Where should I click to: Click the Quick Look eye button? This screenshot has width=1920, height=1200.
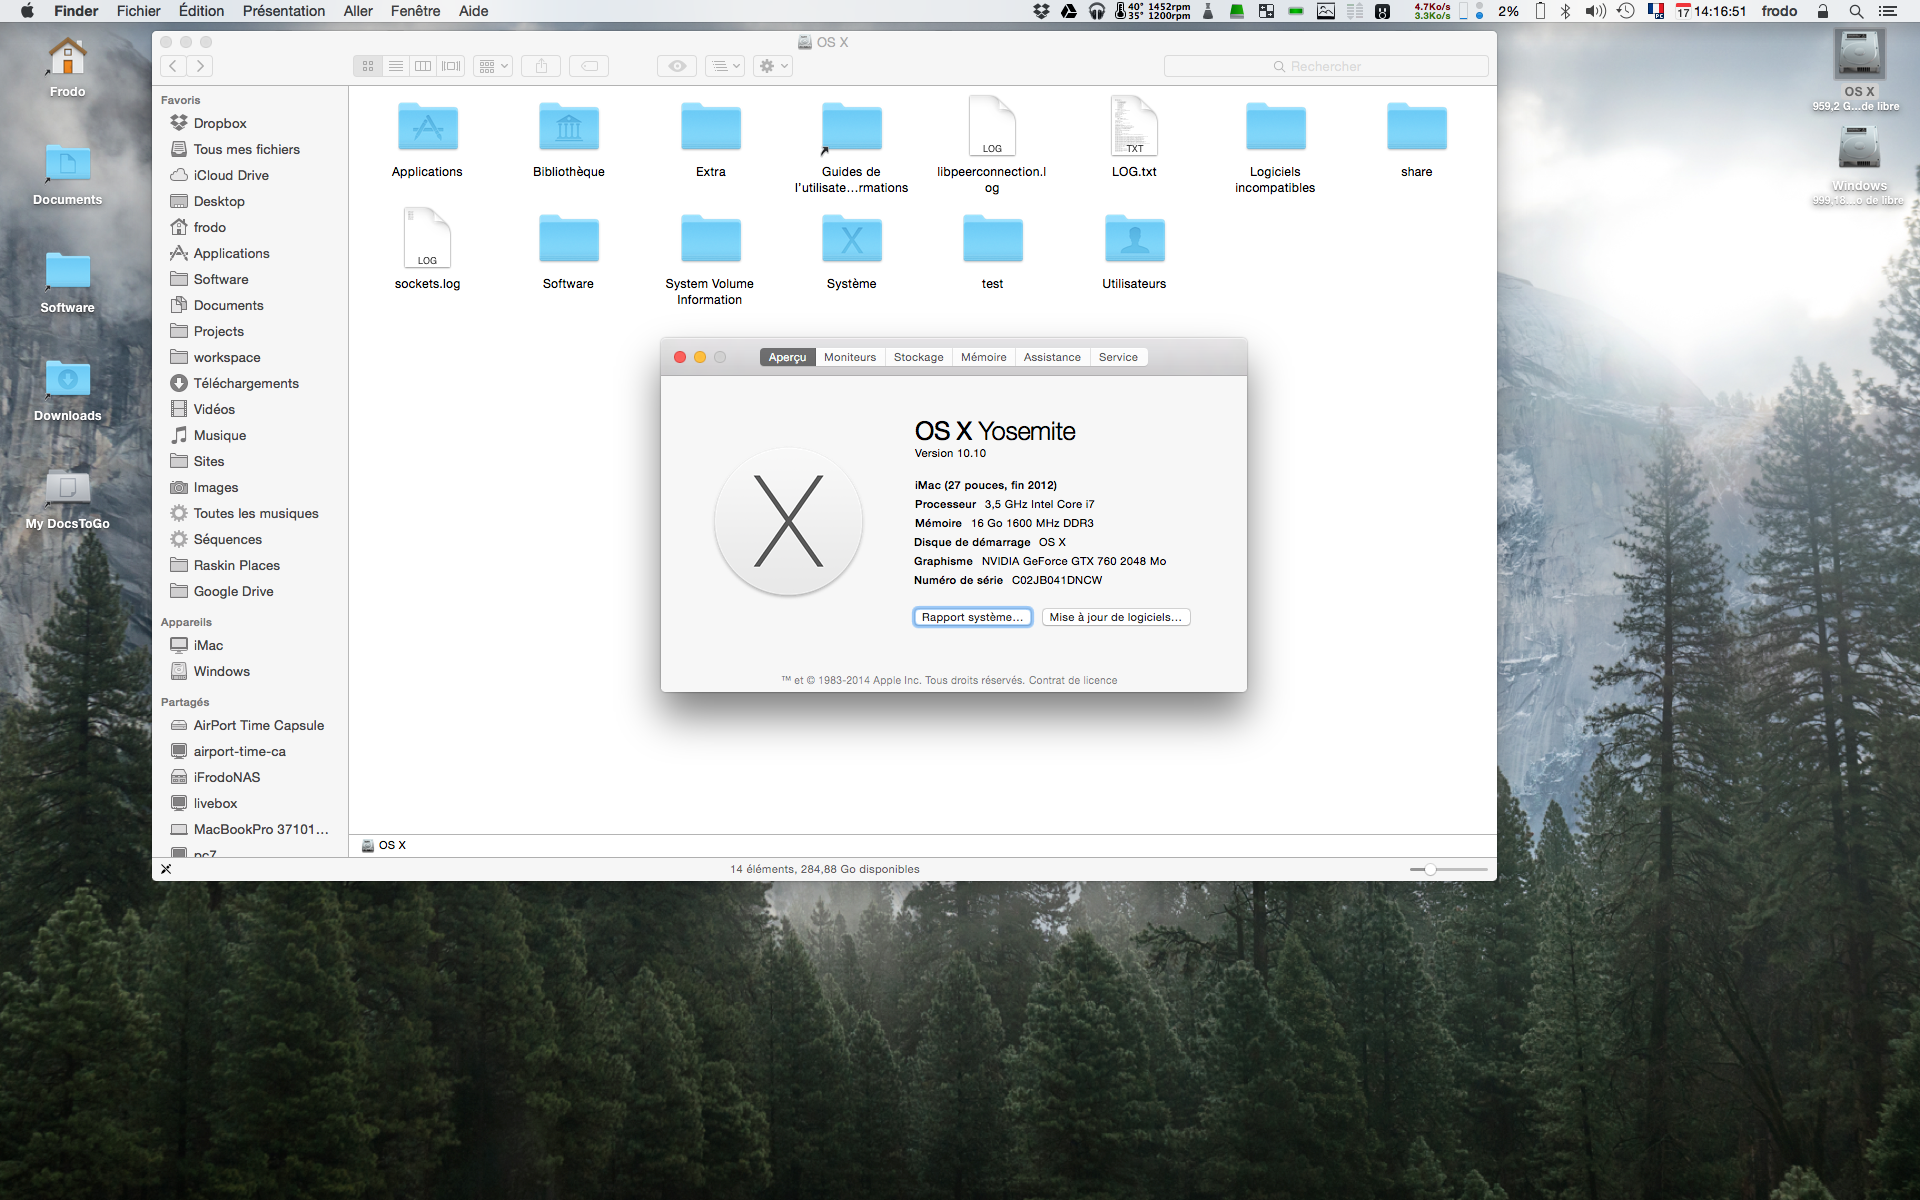(677, 66)
